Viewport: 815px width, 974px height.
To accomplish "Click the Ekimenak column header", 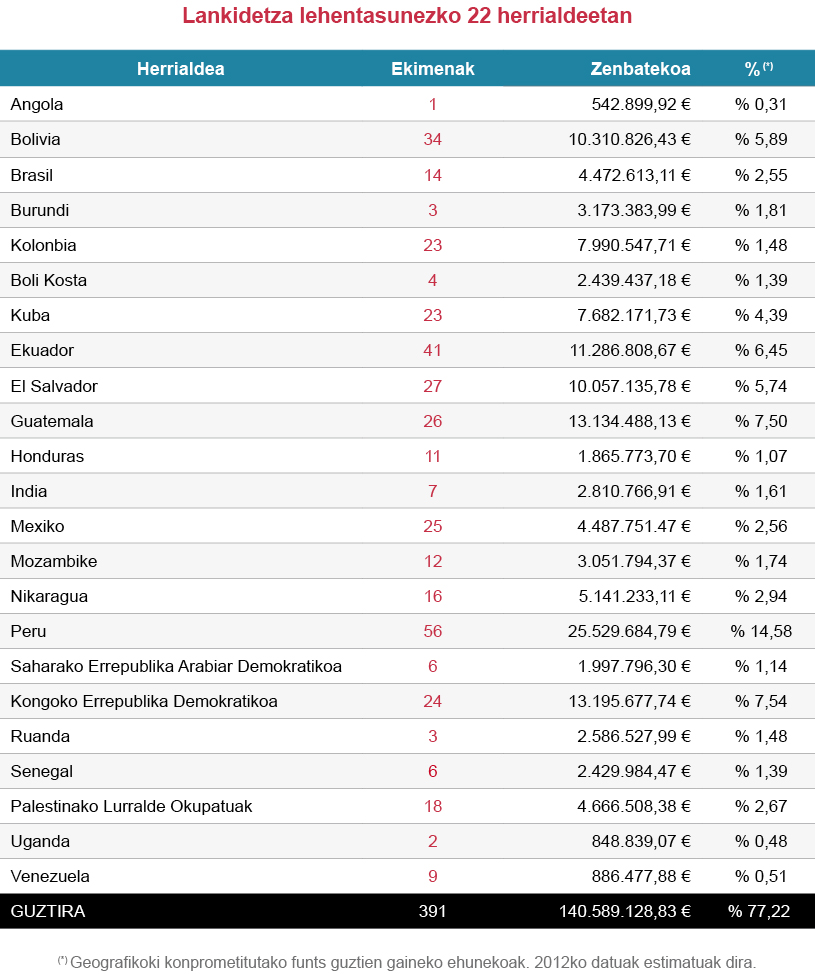I will click(x=432, y=69).
